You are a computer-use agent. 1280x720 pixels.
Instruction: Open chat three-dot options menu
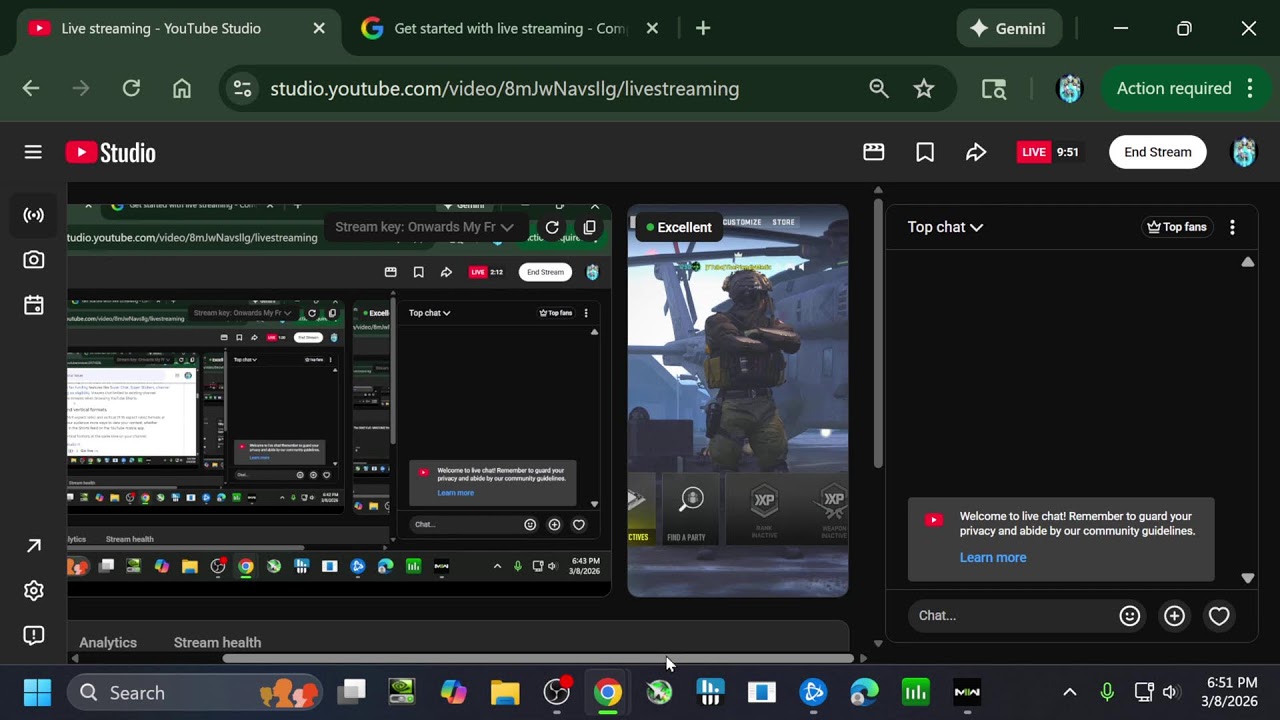tap(1232, 227)
